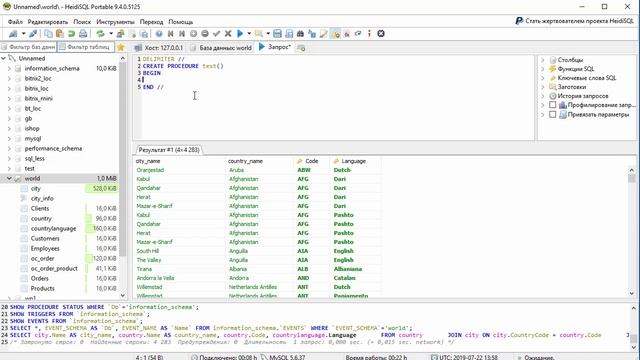Screen dimensions: 640x360
Task: Click the black round cancel icon
Action: (381, 34)
